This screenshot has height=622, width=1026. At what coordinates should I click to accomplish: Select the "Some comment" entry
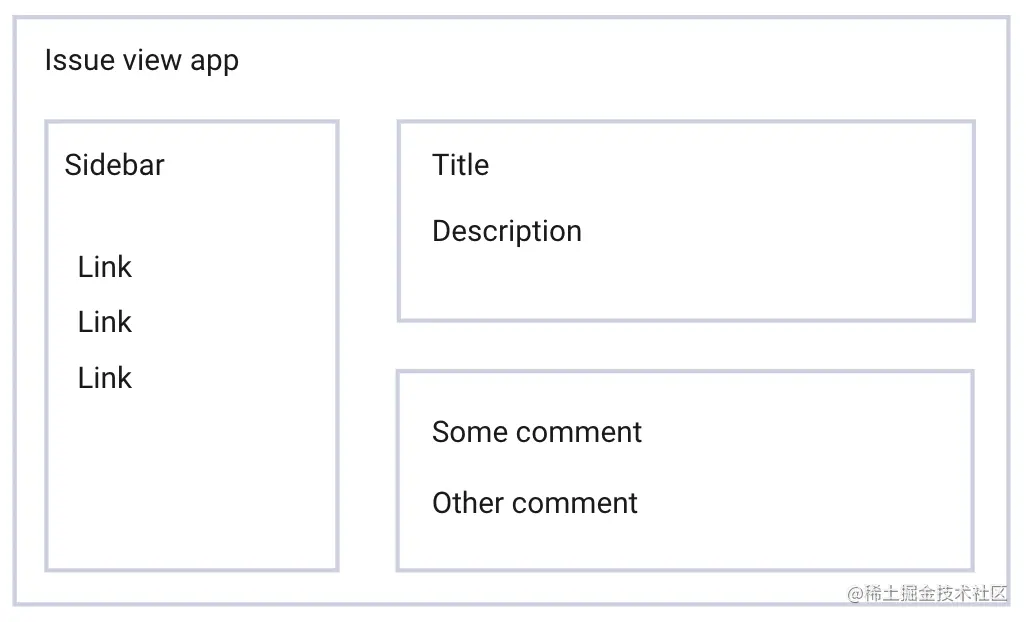click(x=537, y=432)
